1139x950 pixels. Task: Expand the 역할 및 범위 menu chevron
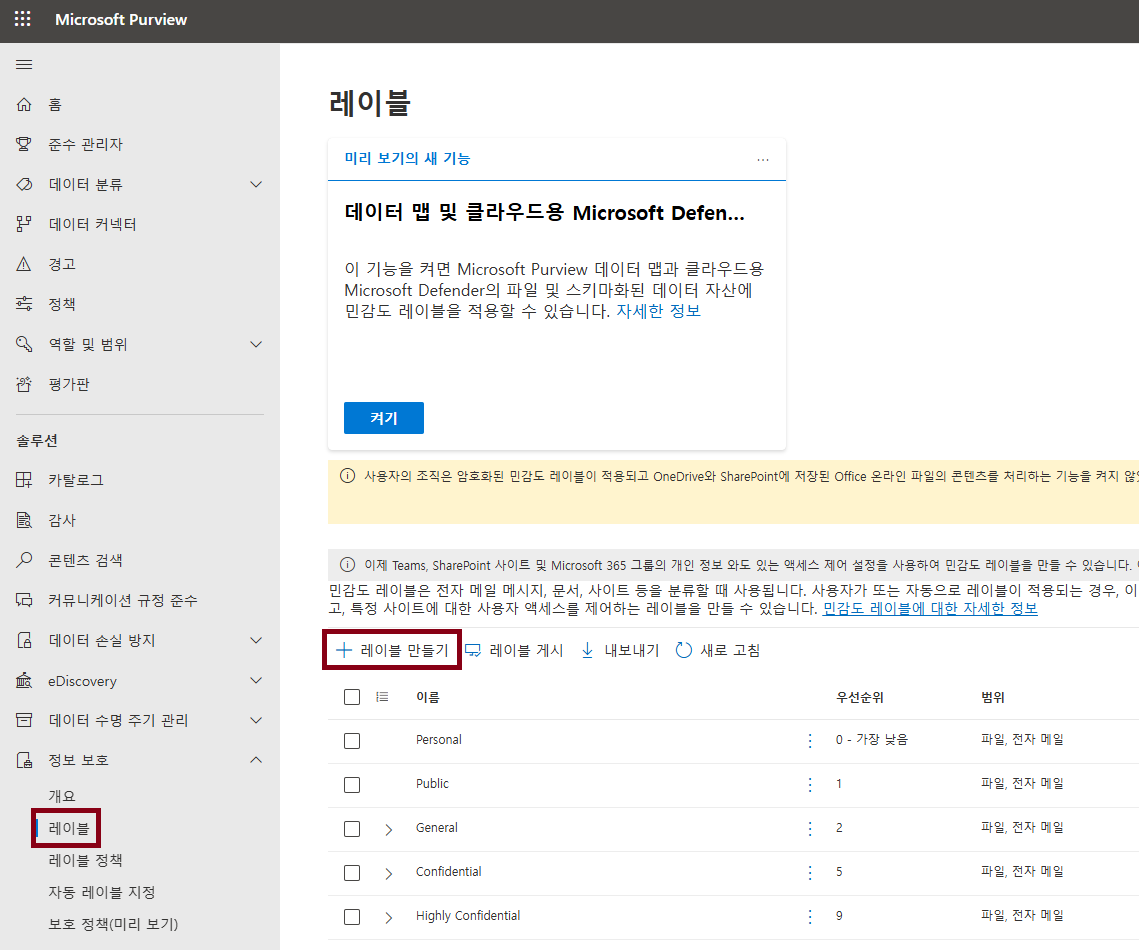point(256,344)
